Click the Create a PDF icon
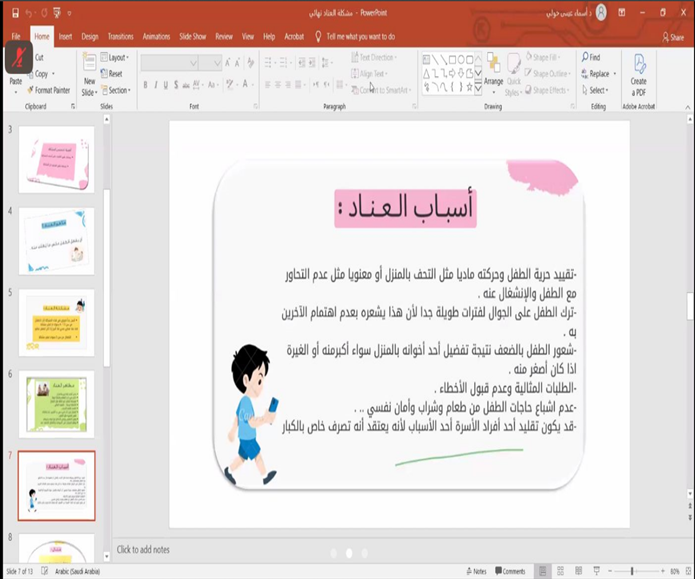This screenshot has width=695, height=579. coord(638,70)
